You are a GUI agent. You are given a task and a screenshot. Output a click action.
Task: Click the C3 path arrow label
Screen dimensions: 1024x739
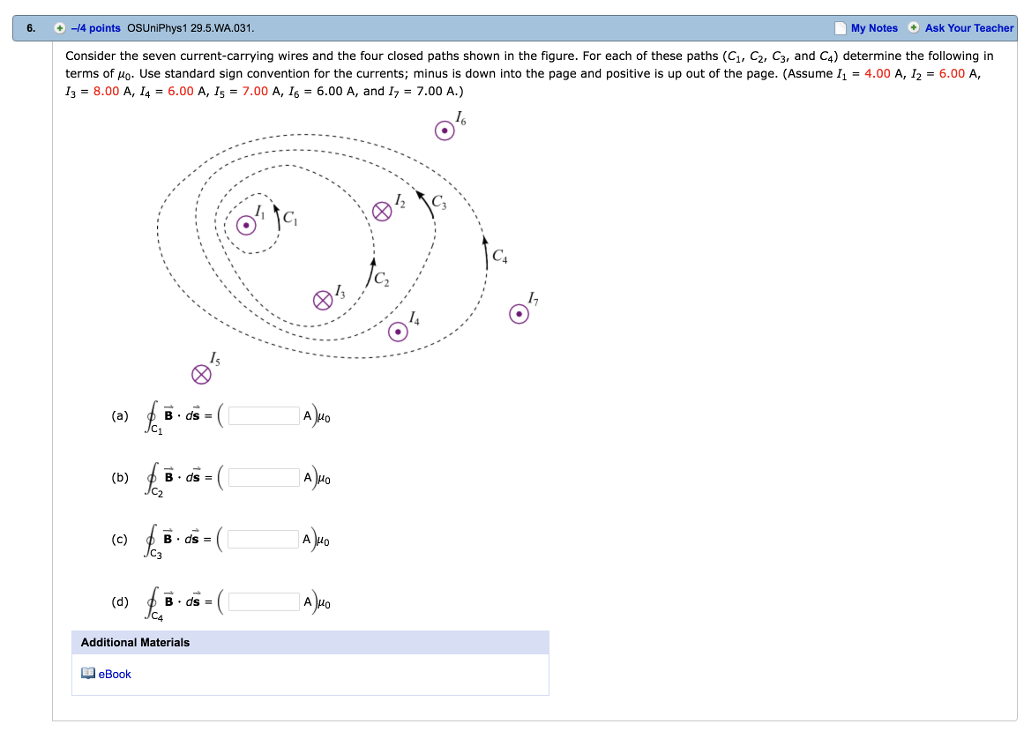[x=439, y=202]
